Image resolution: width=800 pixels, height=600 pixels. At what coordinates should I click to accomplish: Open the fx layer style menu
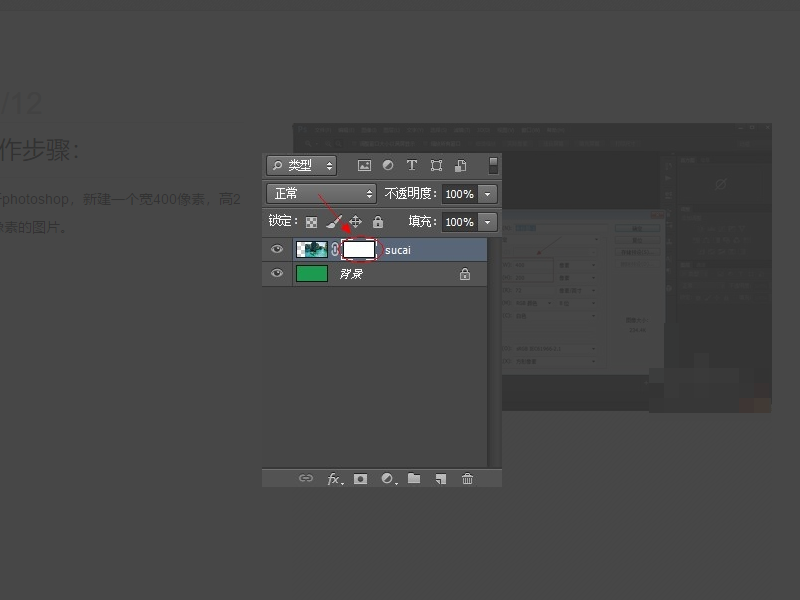pyautogui.click(x=335, y=479)
